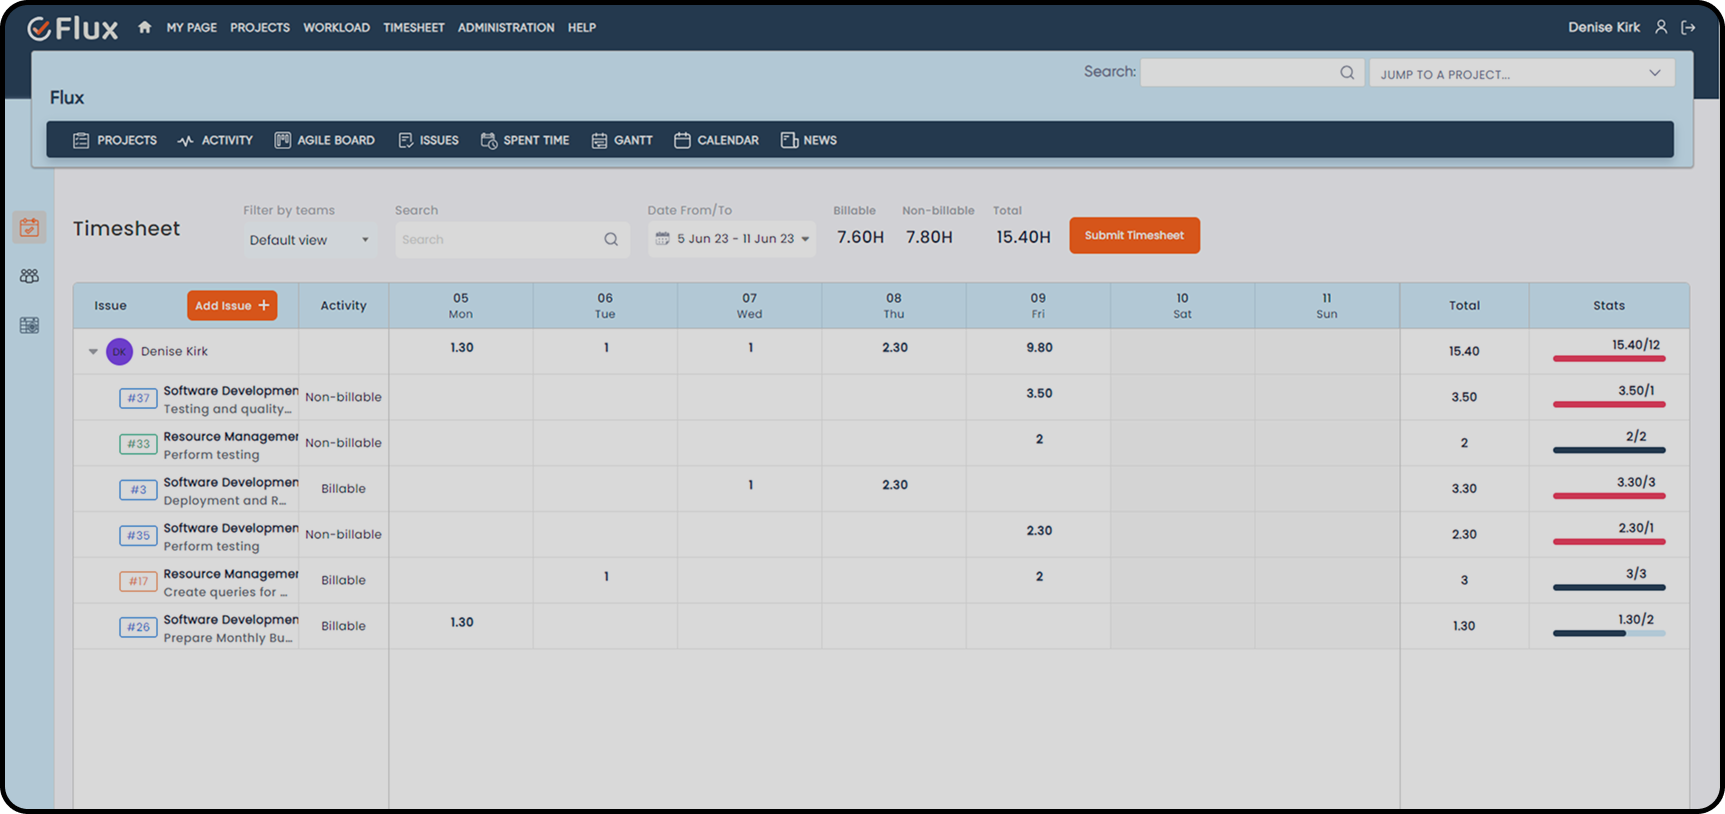Viewport: 1725px width, 814px height.
Task: Click the magnifier in timesheet search field
Action: tap(611, 239)
